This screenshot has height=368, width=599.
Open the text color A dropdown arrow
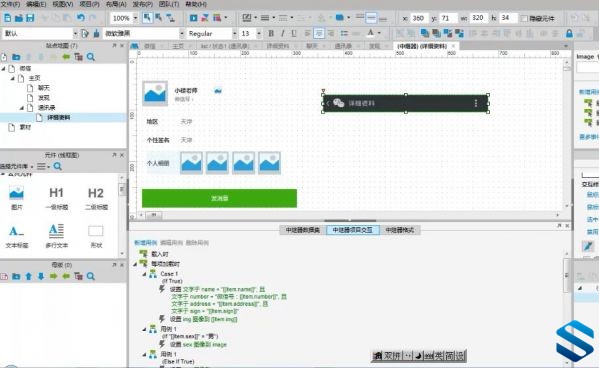pos(379,33)
